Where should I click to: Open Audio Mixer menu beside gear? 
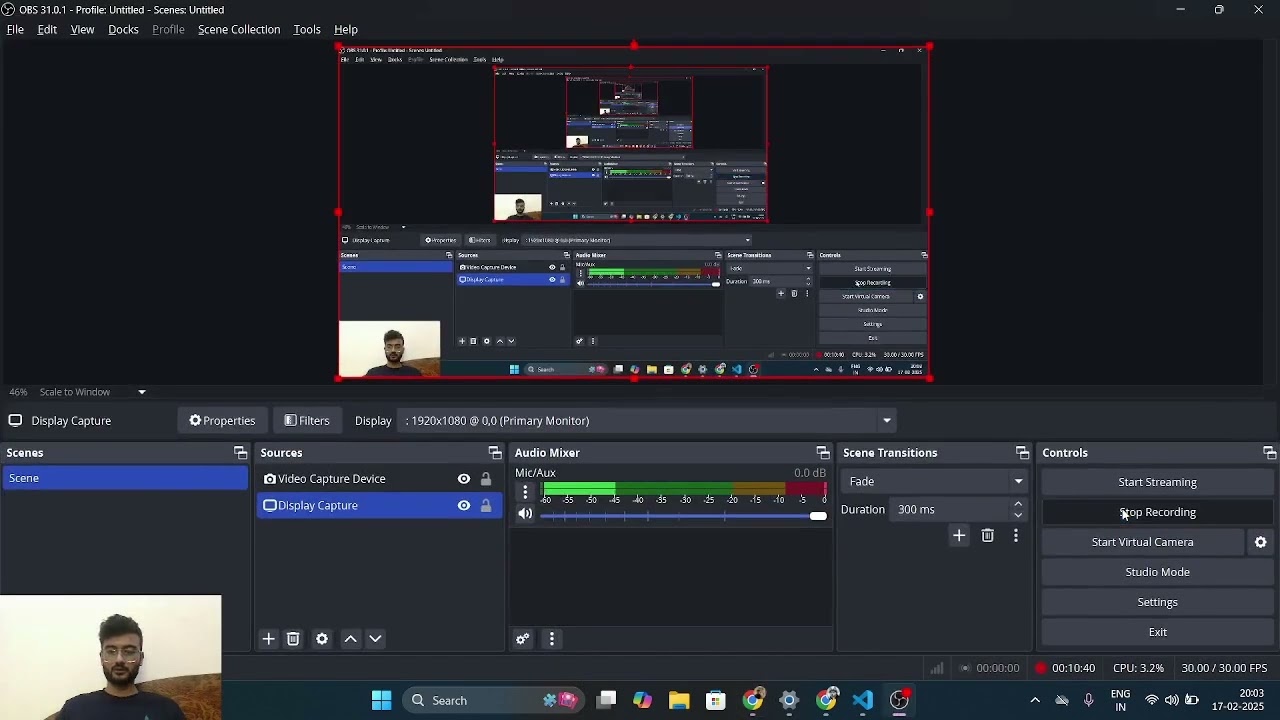click(x=552, y=639)
